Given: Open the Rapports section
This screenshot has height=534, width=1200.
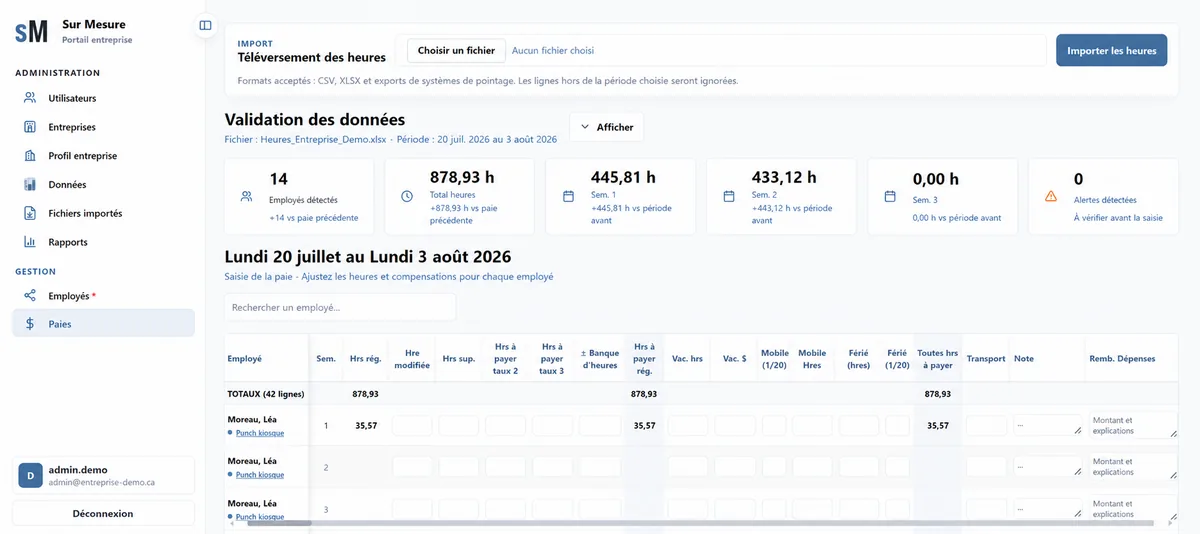Looking at the screenshot, I should point(103,242).
